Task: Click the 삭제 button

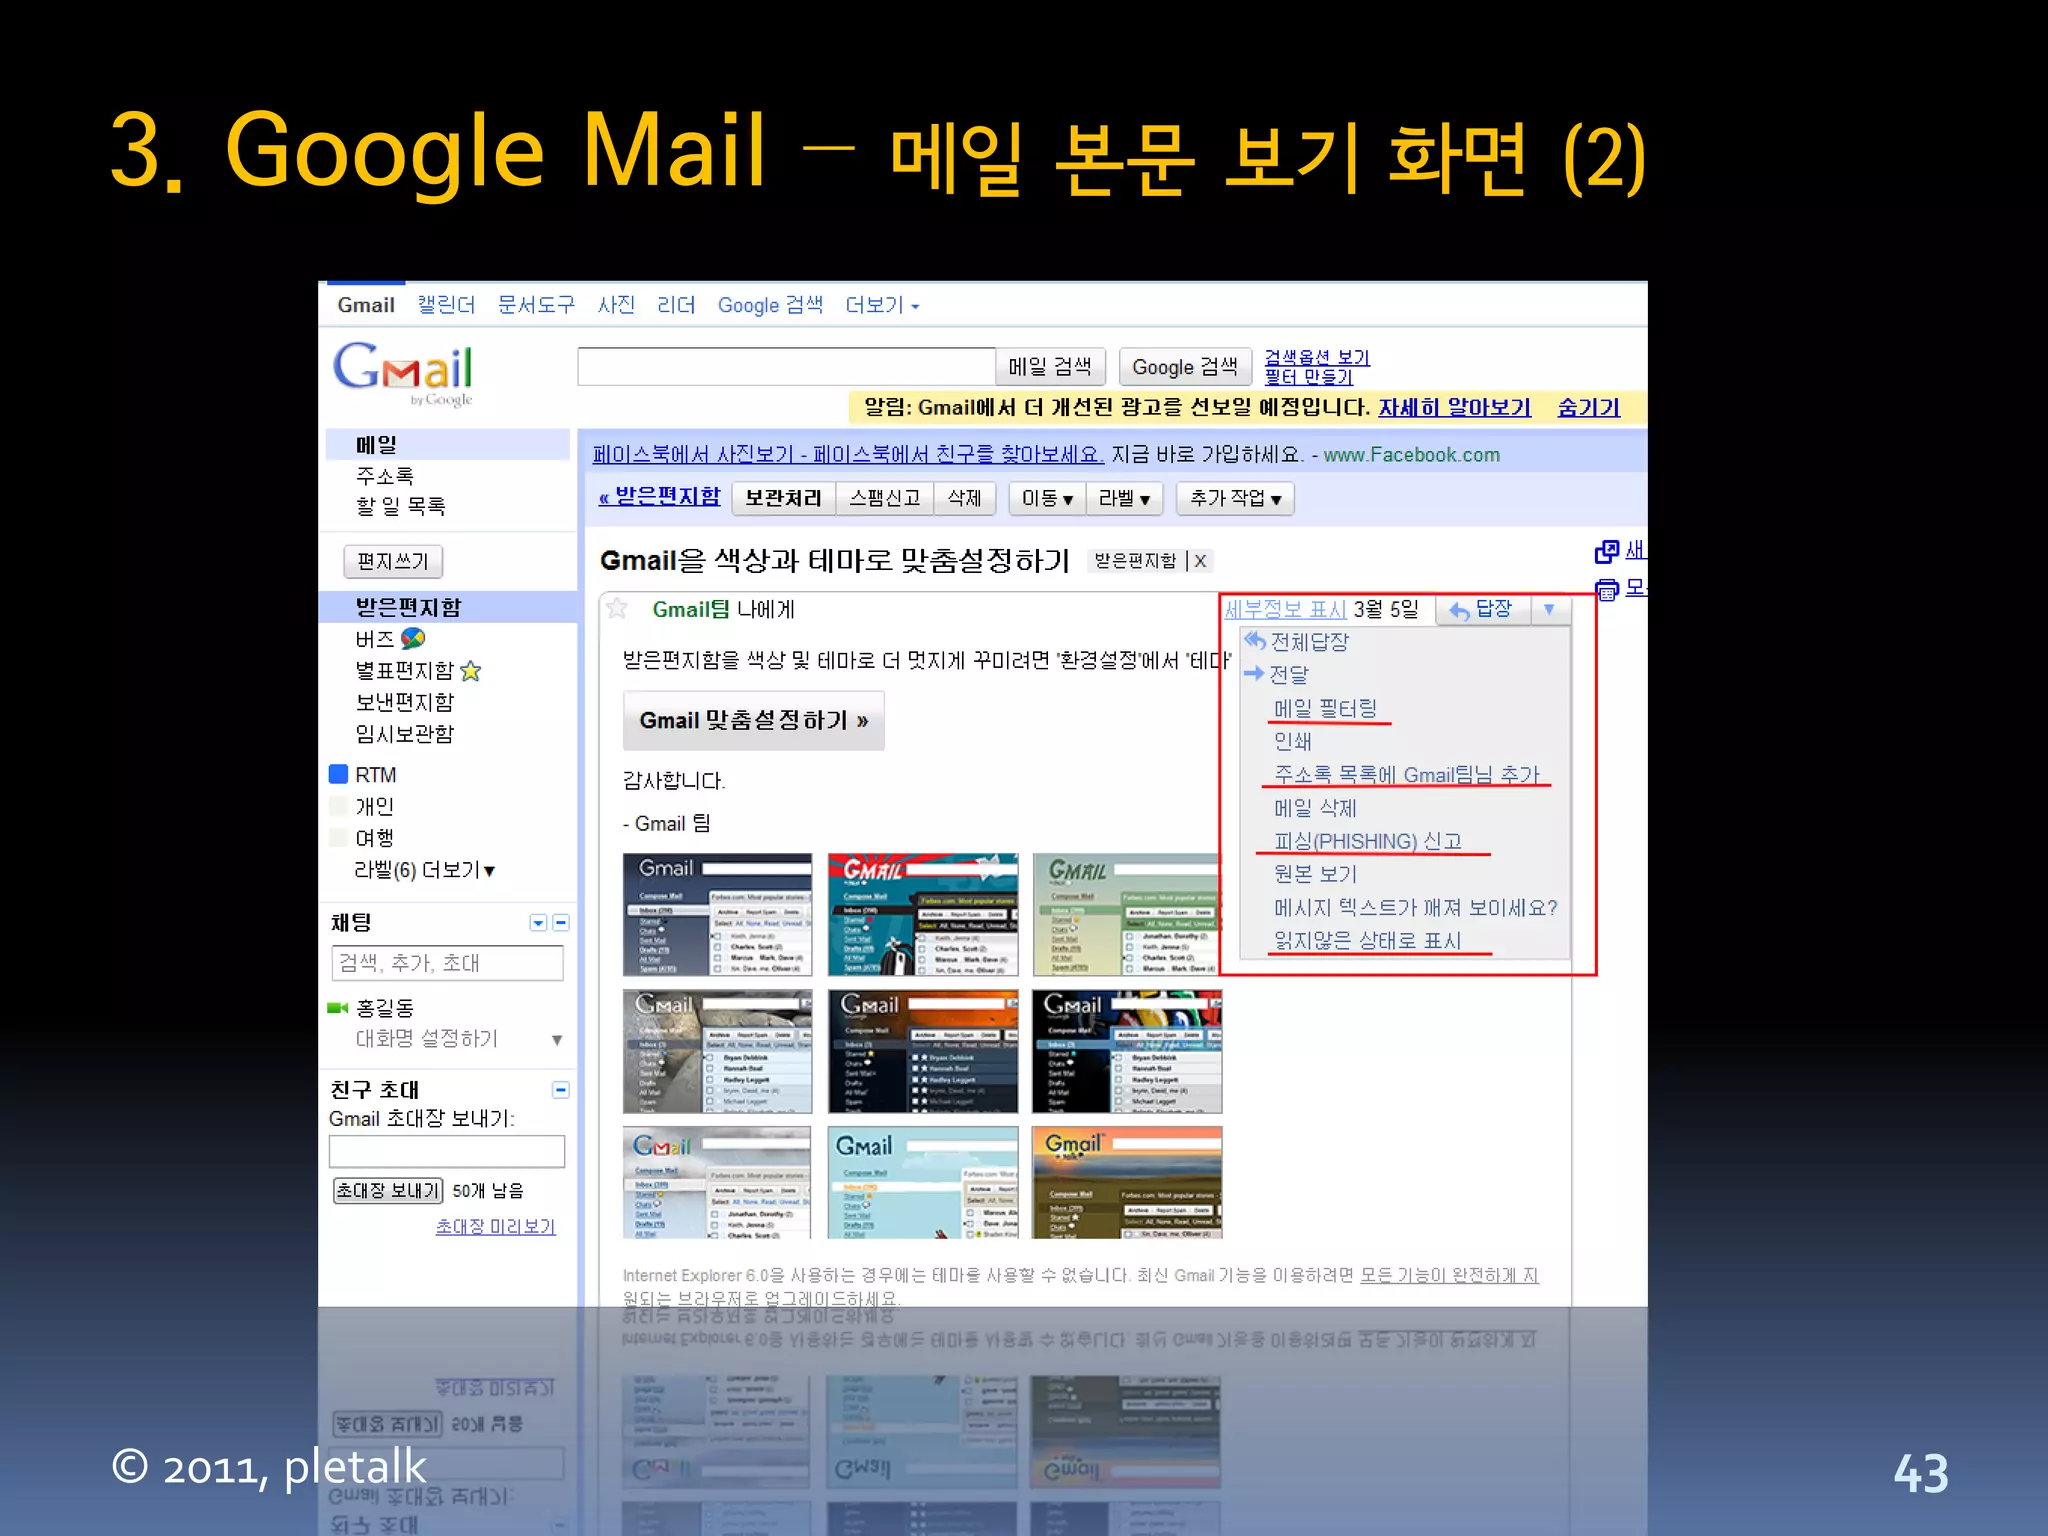Action: pyautogui.click(x=964, y=498)
